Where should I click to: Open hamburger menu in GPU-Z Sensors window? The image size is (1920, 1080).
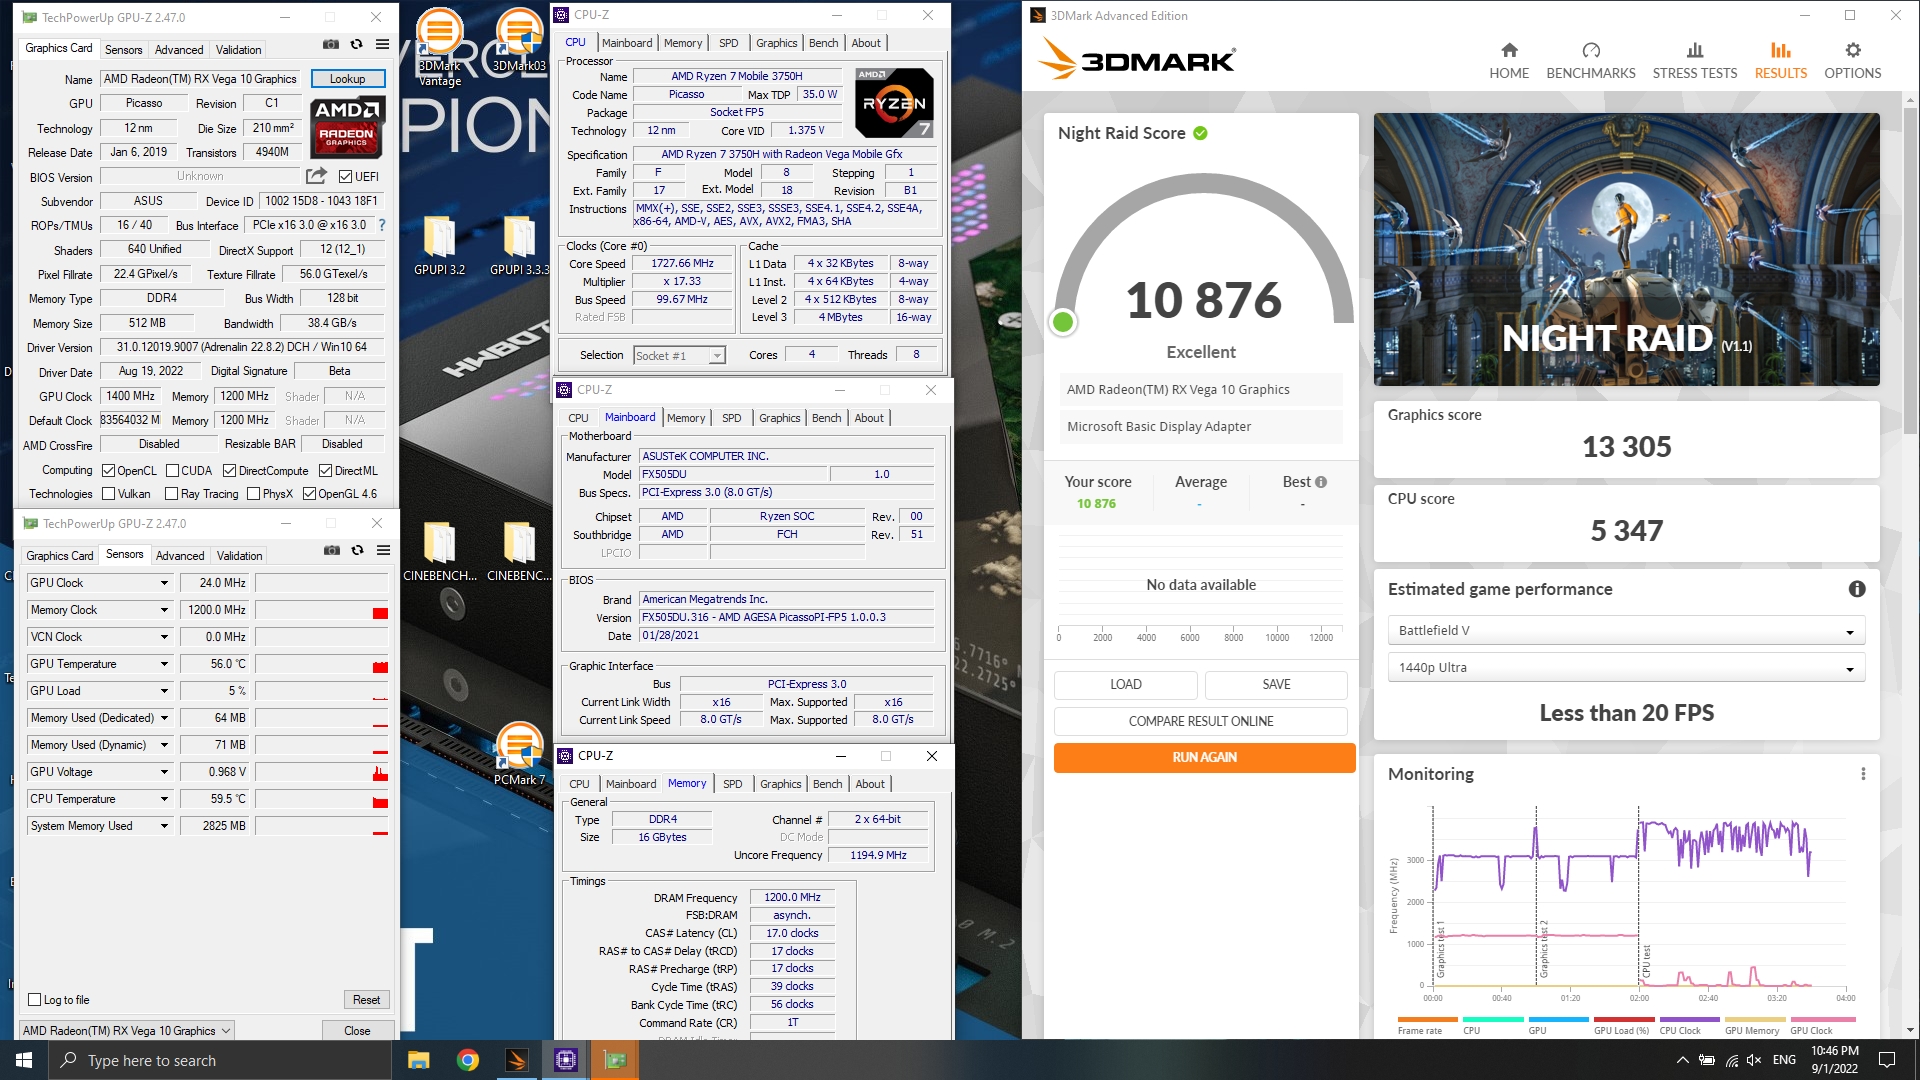[383, 550]
